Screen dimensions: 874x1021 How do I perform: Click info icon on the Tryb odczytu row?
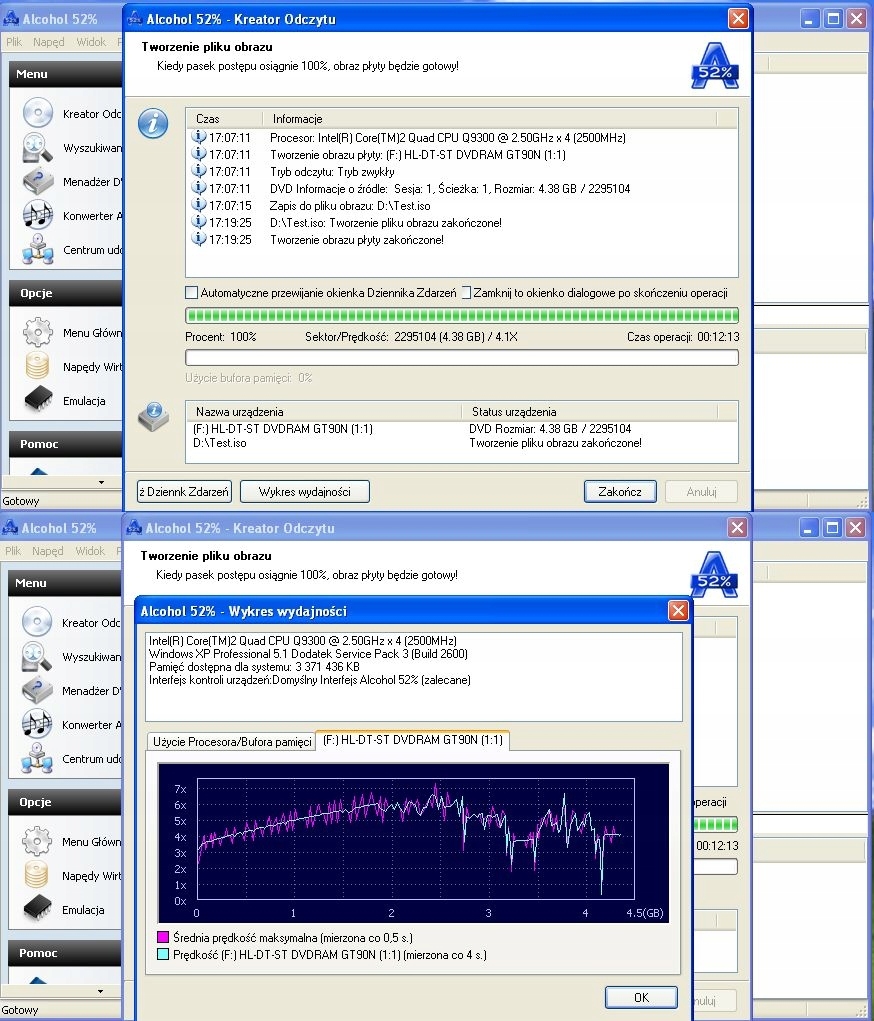pyautogui.click(x=199, y=171)
